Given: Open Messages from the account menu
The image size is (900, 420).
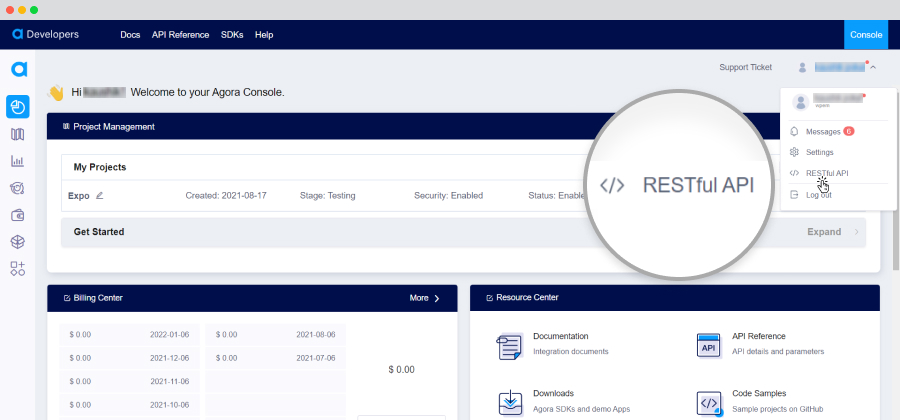Looking at the screenshot, I should click(x=823, y=131).
